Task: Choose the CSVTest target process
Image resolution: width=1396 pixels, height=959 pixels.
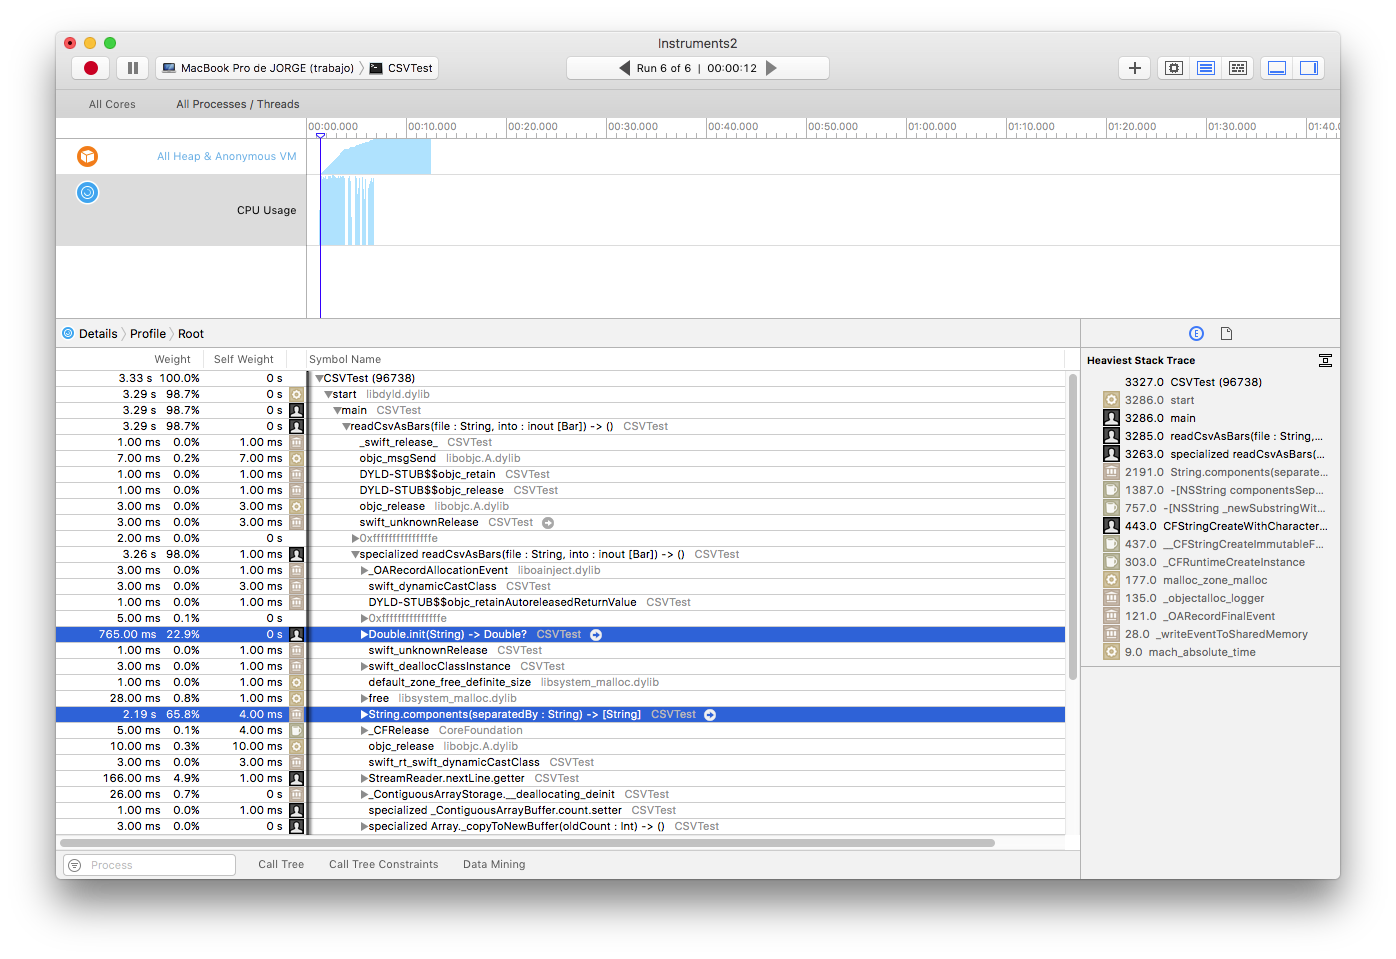Action: [x=401, y=68]
